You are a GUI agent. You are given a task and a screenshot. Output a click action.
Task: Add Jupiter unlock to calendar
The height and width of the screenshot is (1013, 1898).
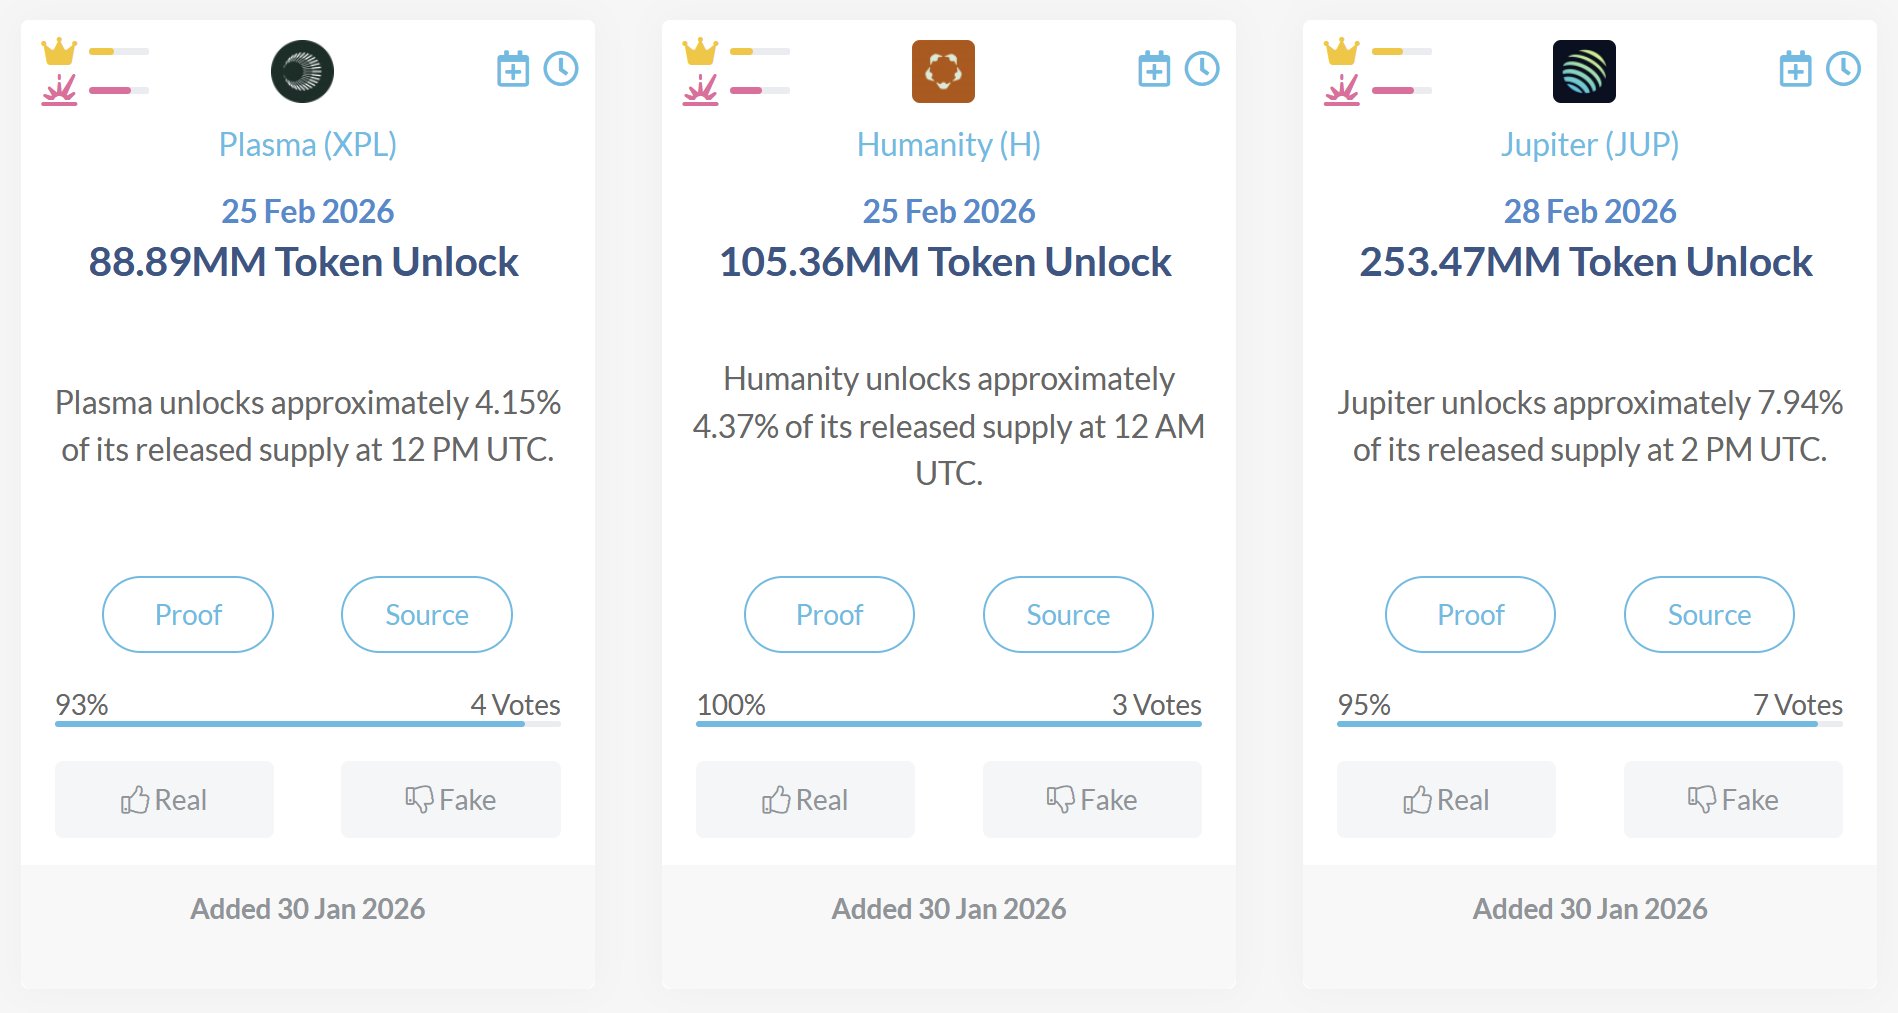pos(1795,69)
